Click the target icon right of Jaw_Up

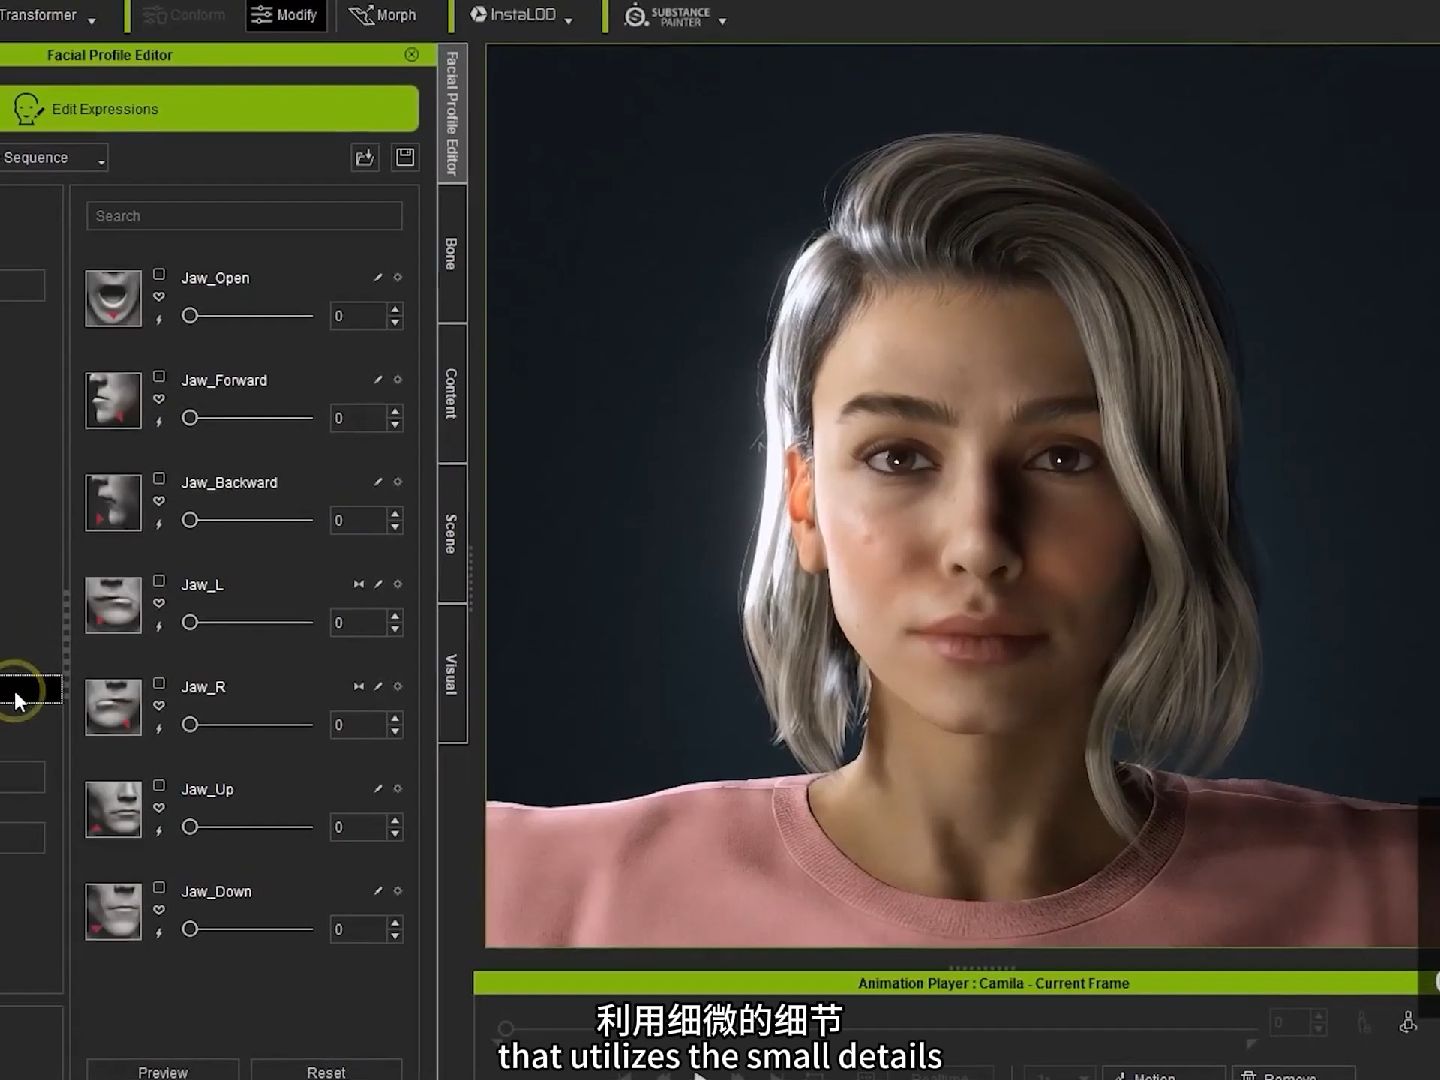pyautogui.click(x=398, y=789)
